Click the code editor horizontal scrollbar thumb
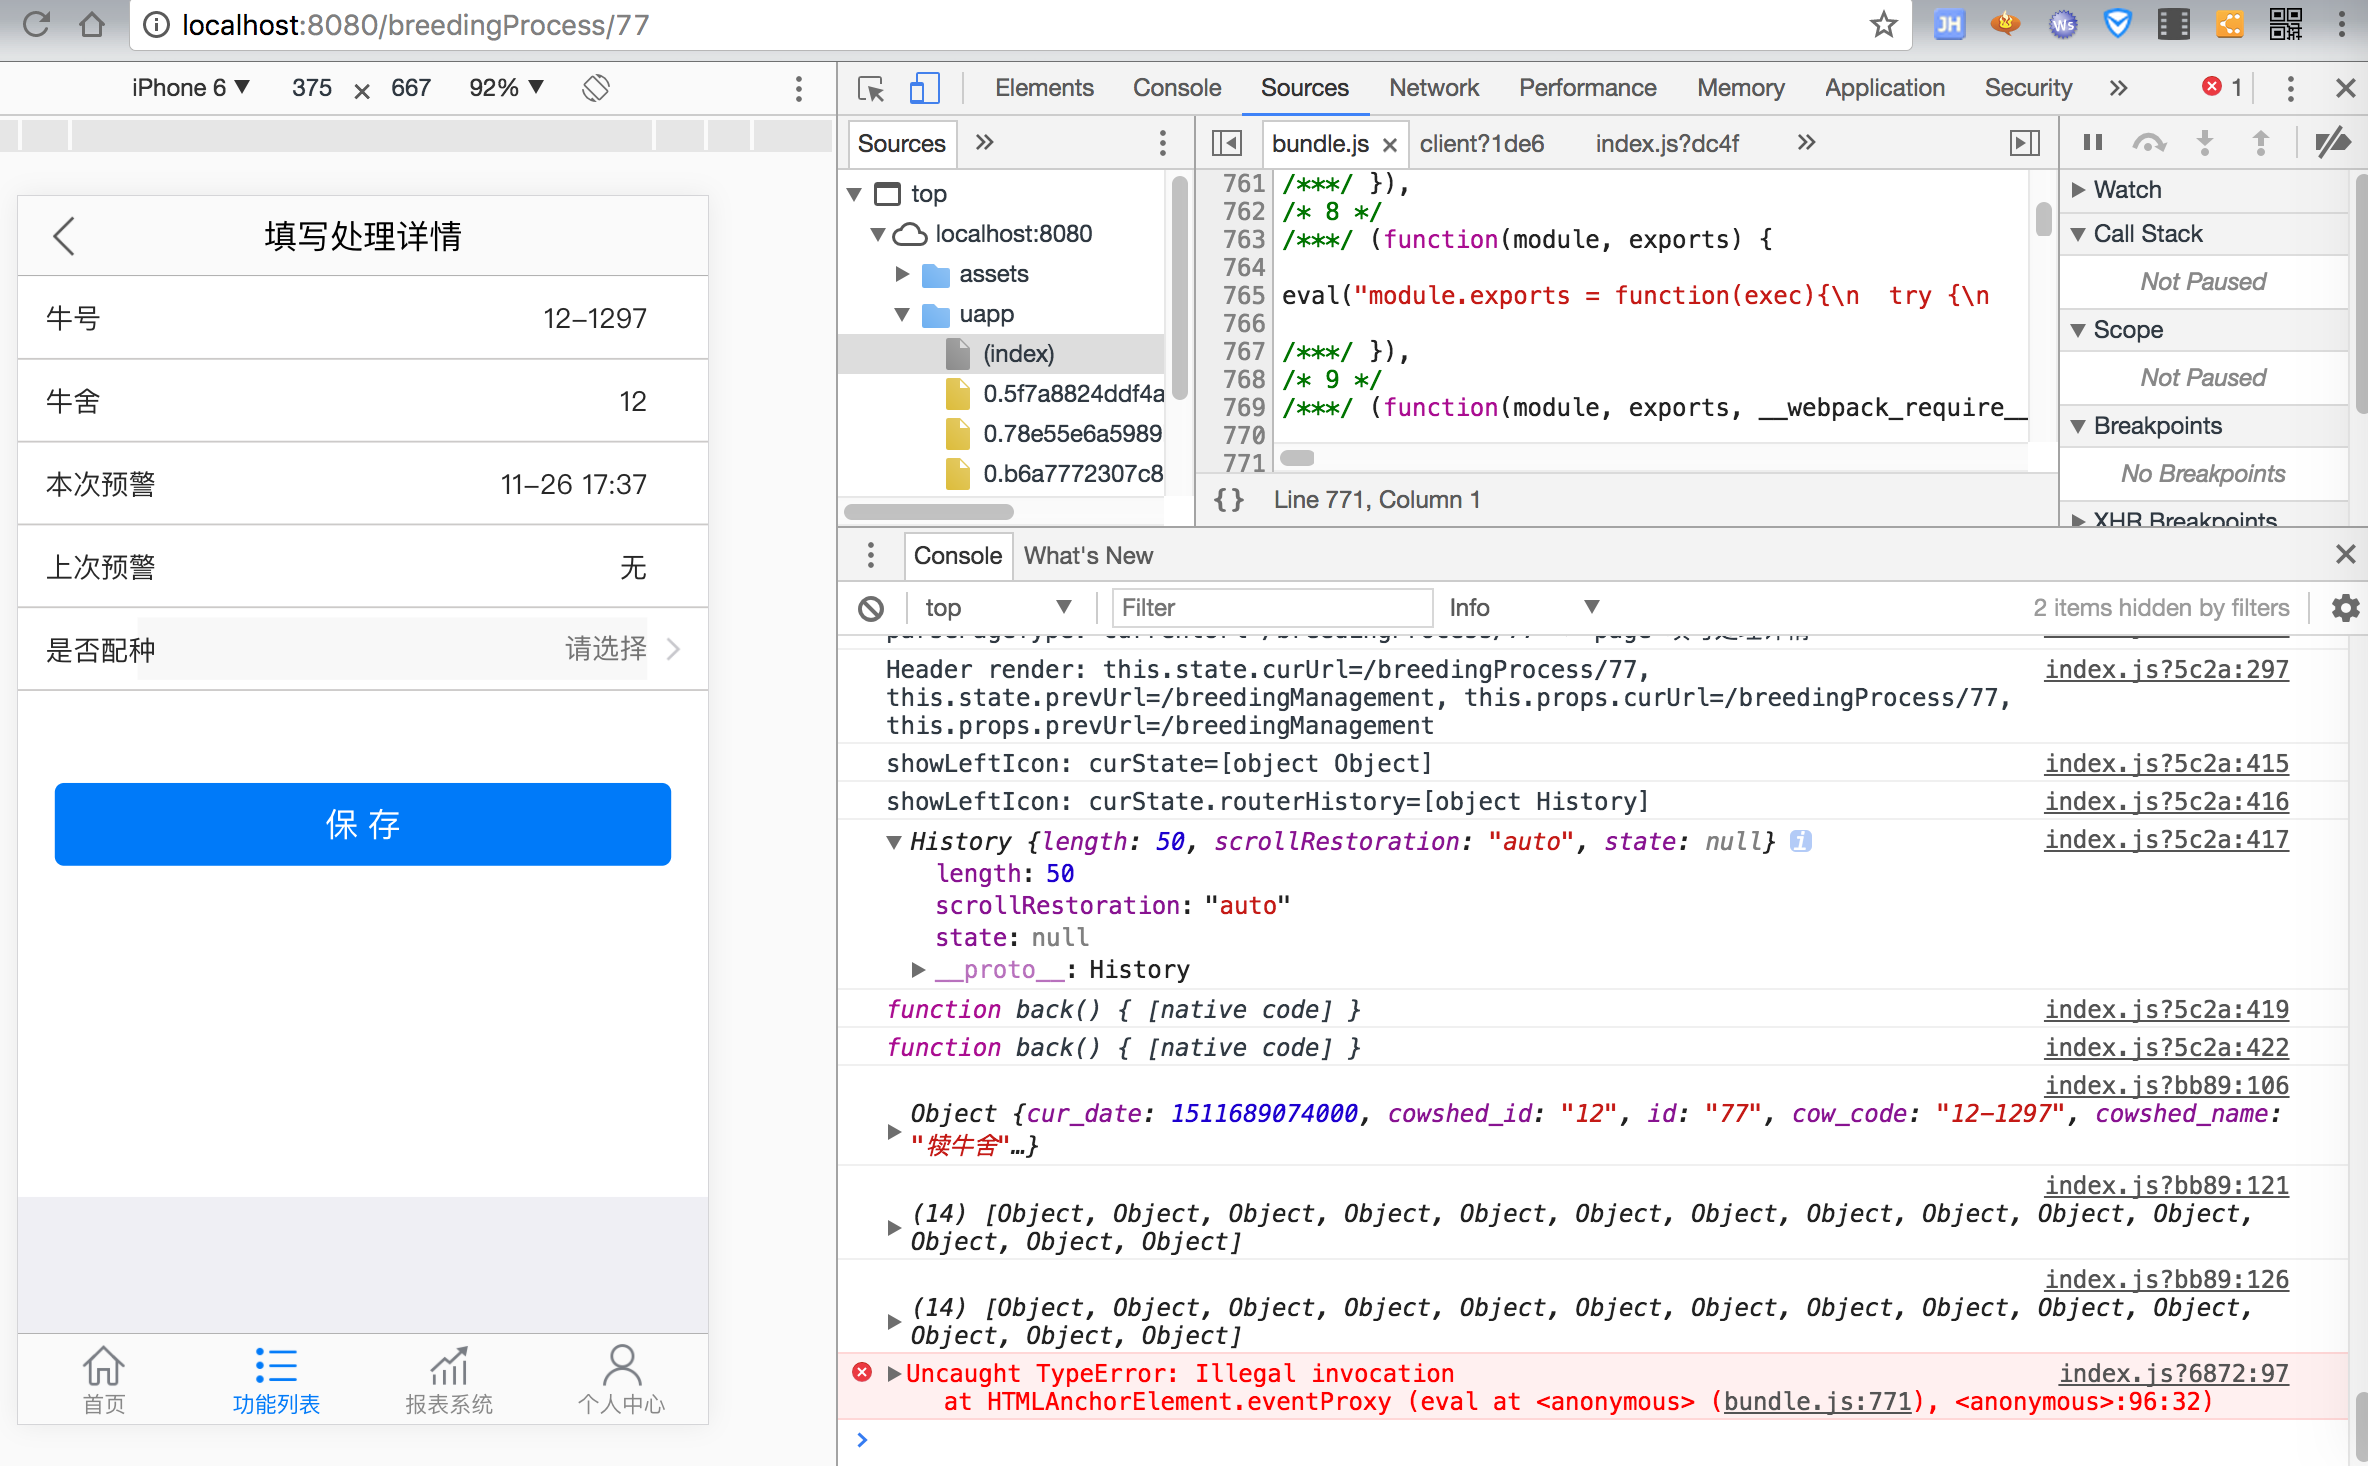This screenshot has width=2368, height=1466. [1297, 458]
